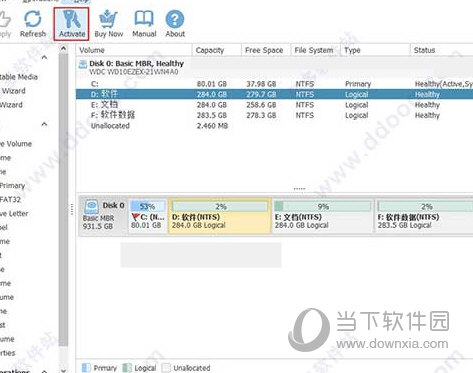Click the Primary sidebar entry
This screenshot has width=473, height=373.
click(12, 185)
